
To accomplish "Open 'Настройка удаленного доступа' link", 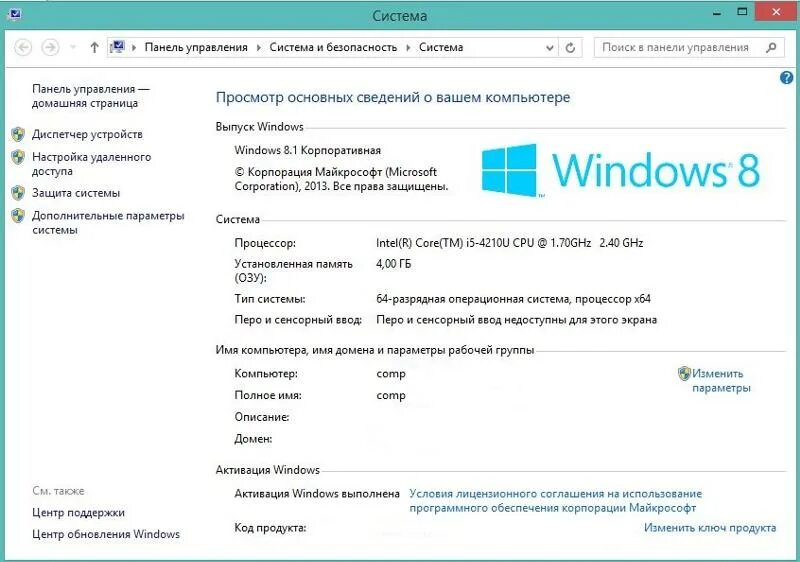I will pyautogui.click(x=91, y=164).
